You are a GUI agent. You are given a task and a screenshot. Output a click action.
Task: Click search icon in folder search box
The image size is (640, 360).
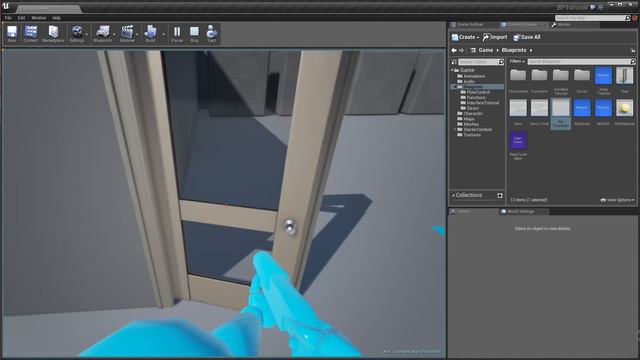(x=501, y=62)
